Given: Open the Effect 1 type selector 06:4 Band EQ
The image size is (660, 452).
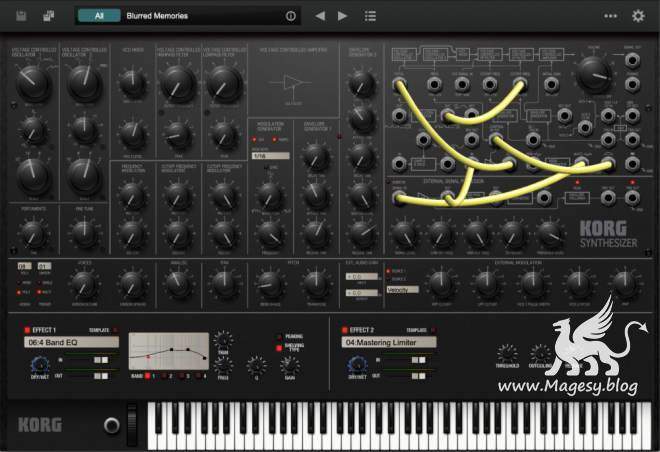Looking at the screenshot, I should (x=72, y=342).
